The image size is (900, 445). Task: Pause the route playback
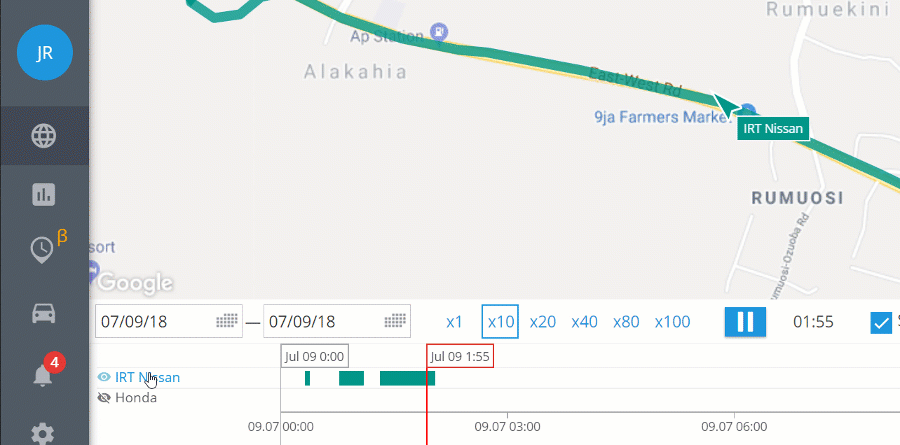[745, 322]
